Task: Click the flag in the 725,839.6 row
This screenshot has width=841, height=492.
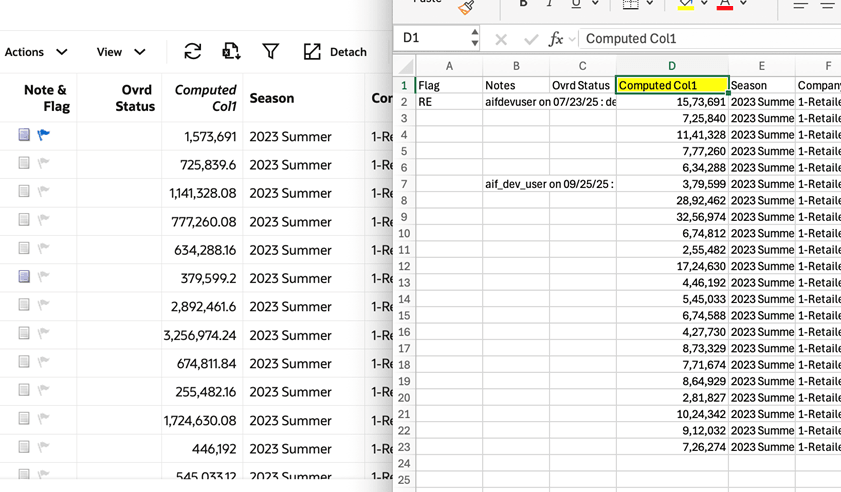Action: (44, 163)
